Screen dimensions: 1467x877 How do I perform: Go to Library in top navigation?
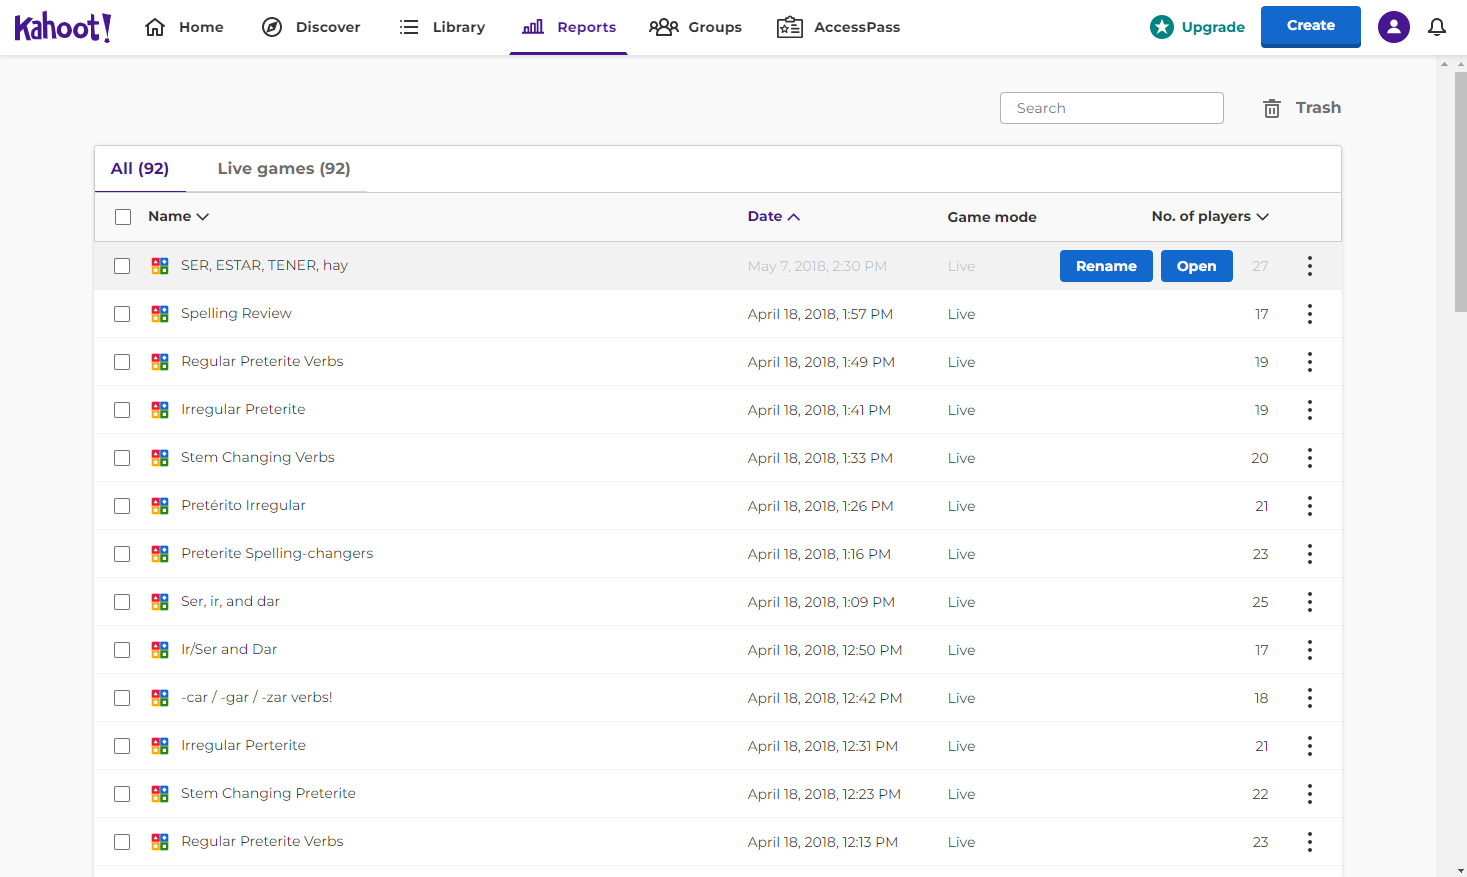pyautogui.click(x=442, y=27)
